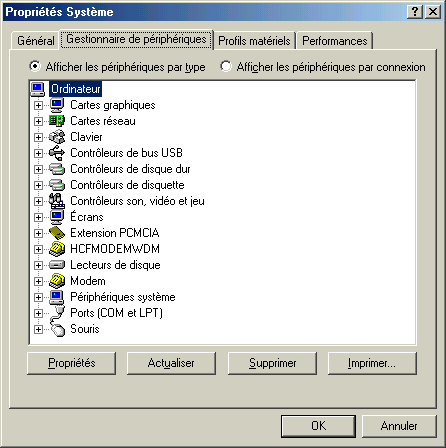
Task: Expand the Lecteurs de disque branch
Action: point(38,265)
